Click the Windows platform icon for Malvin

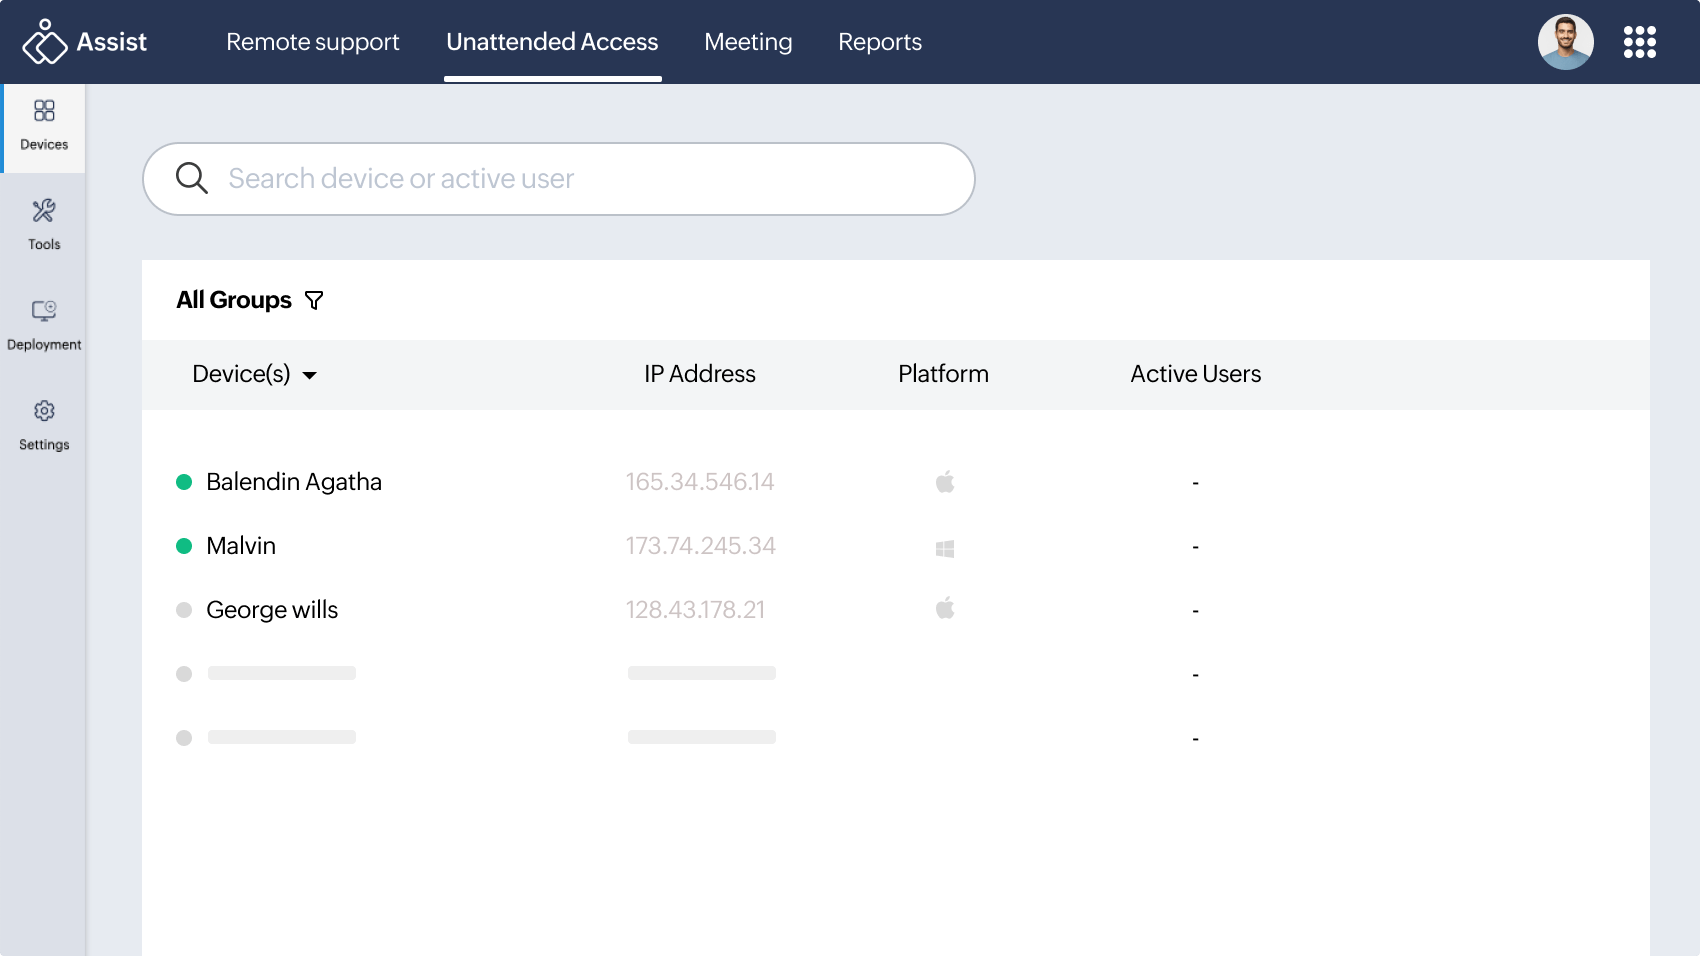(945, 548)
